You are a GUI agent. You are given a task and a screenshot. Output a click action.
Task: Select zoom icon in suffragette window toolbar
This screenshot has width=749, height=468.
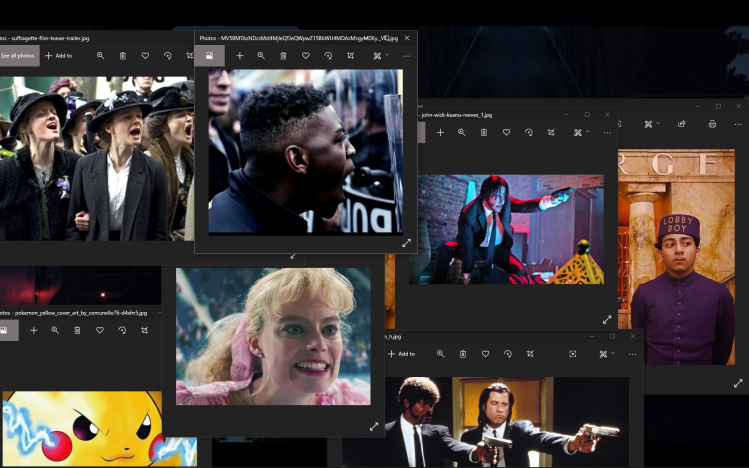tap(100, 56)
